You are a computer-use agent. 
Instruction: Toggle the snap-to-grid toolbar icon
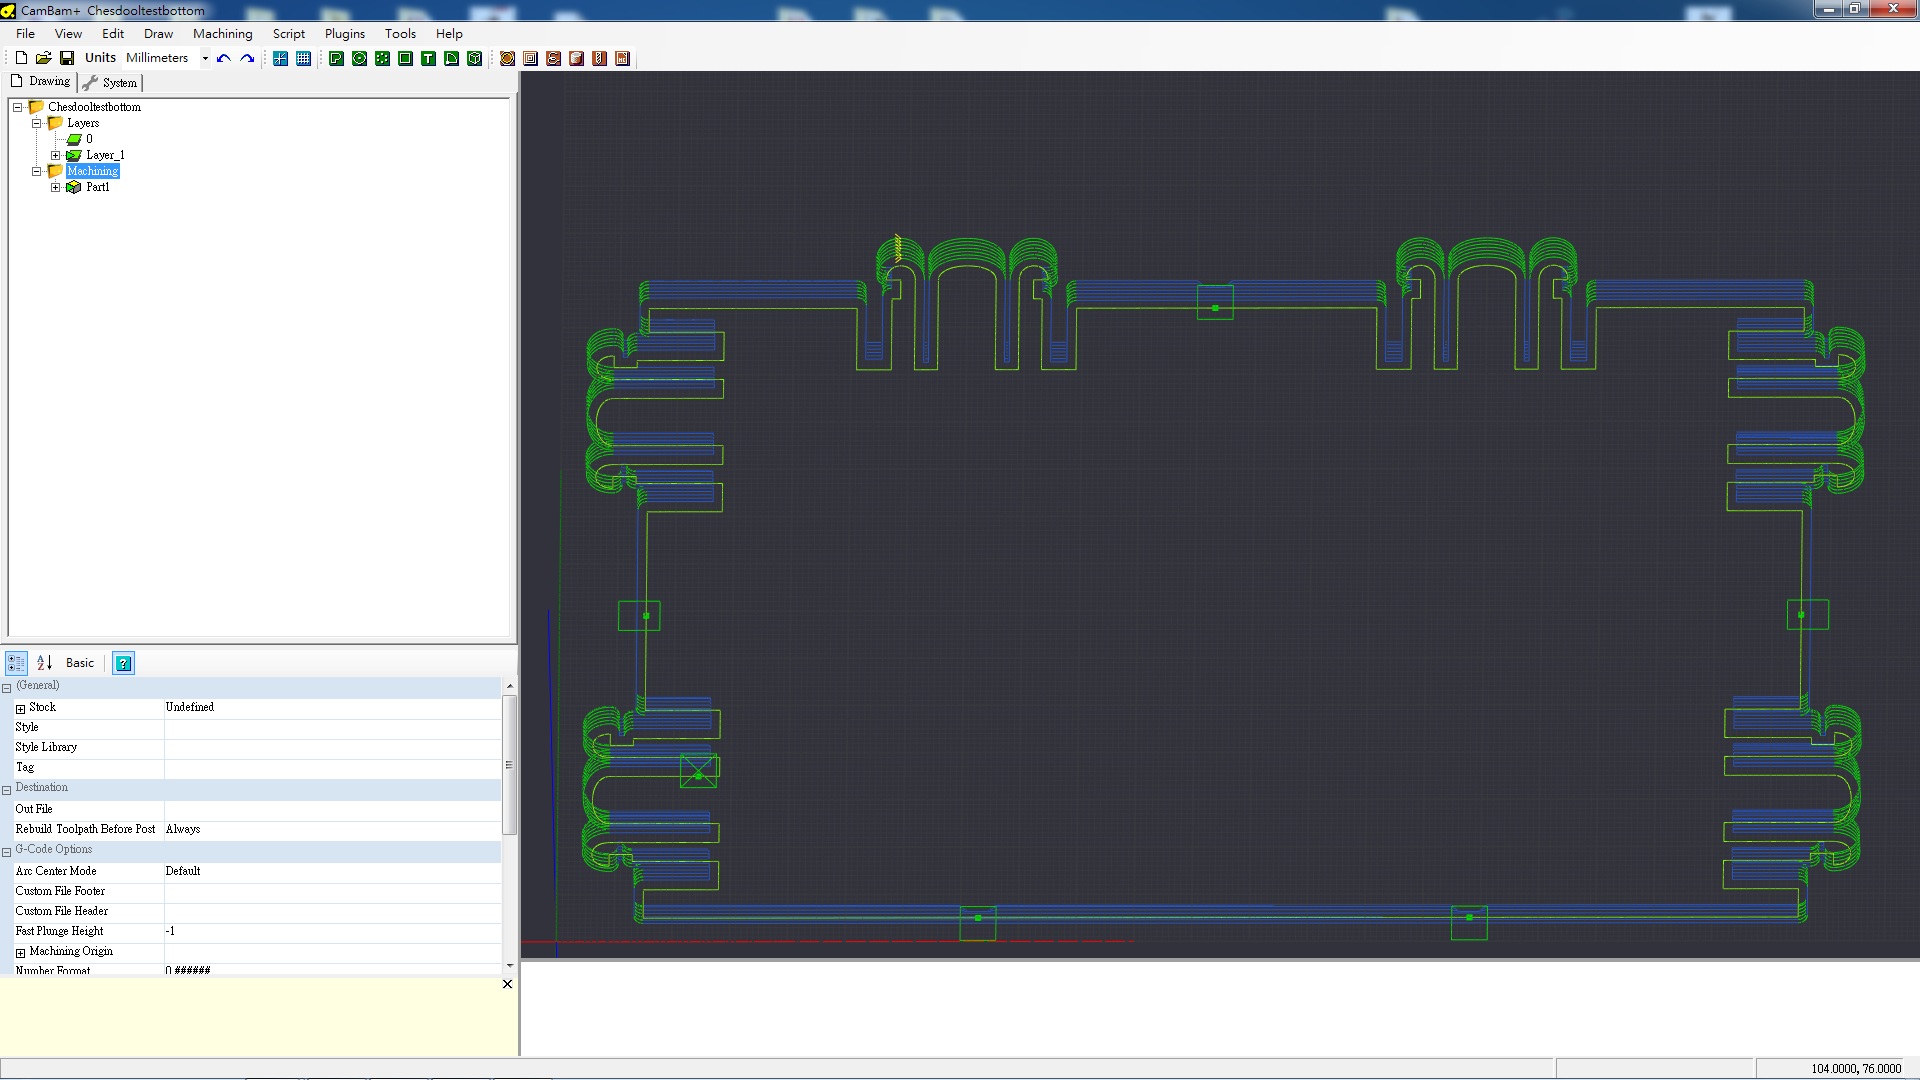coord(280,58)
